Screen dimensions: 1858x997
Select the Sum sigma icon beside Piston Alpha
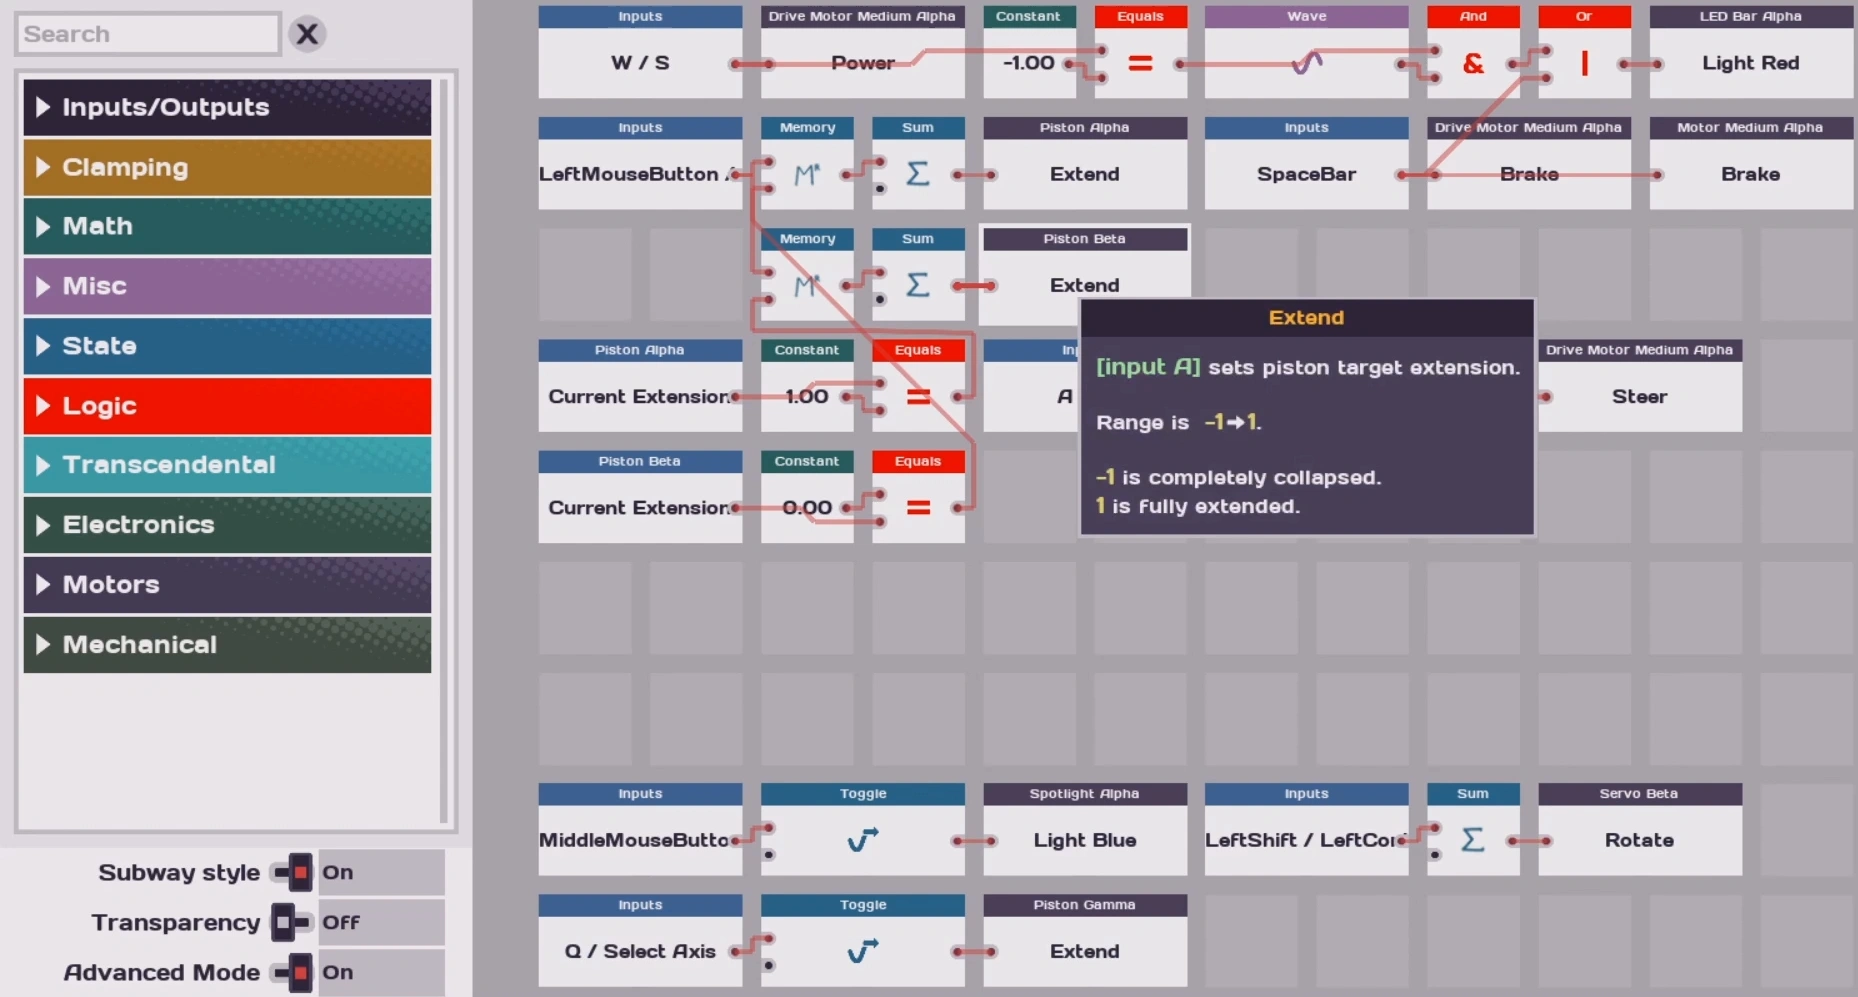point(917,174)
